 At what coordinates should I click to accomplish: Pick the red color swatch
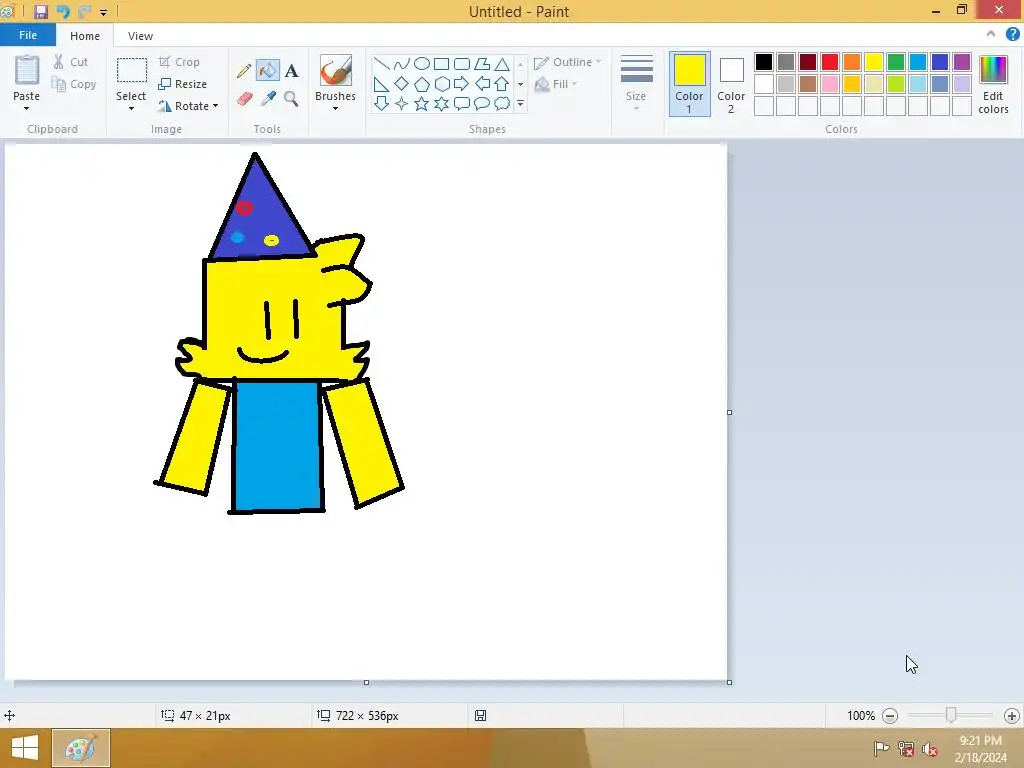tap(830, 62)
